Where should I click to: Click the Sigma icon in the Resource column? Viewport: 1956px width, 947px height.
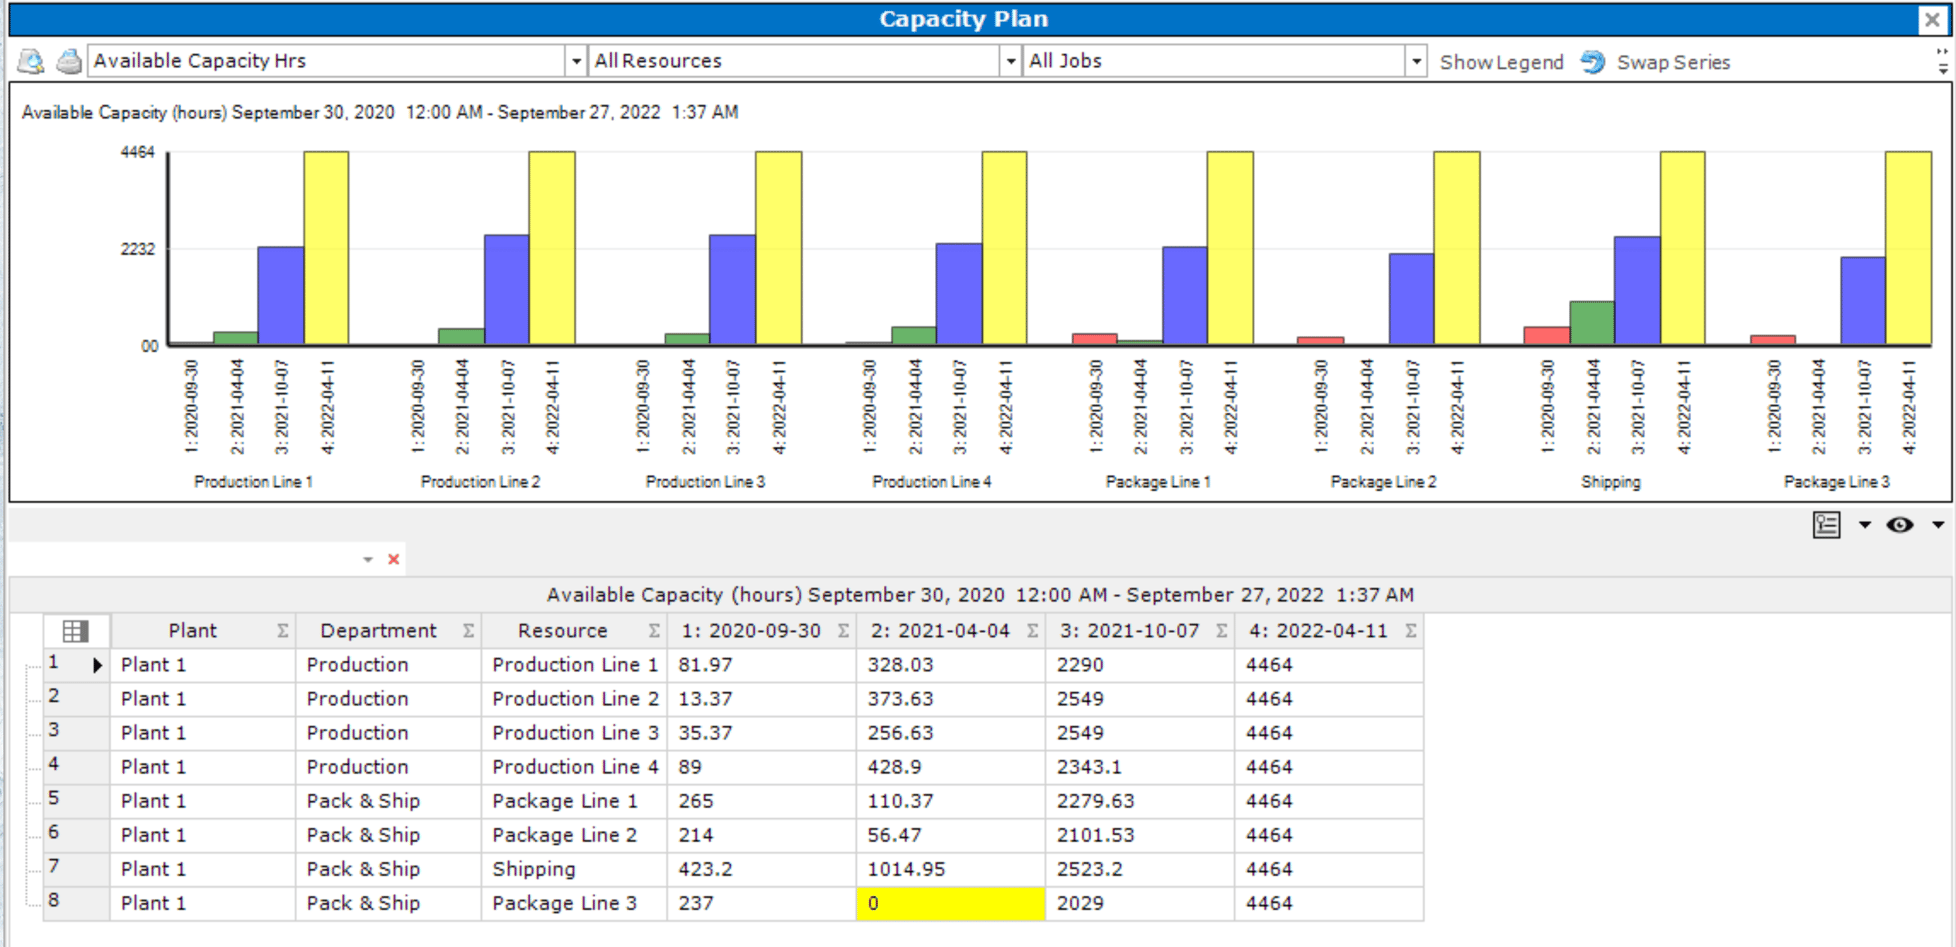[653, 630]
